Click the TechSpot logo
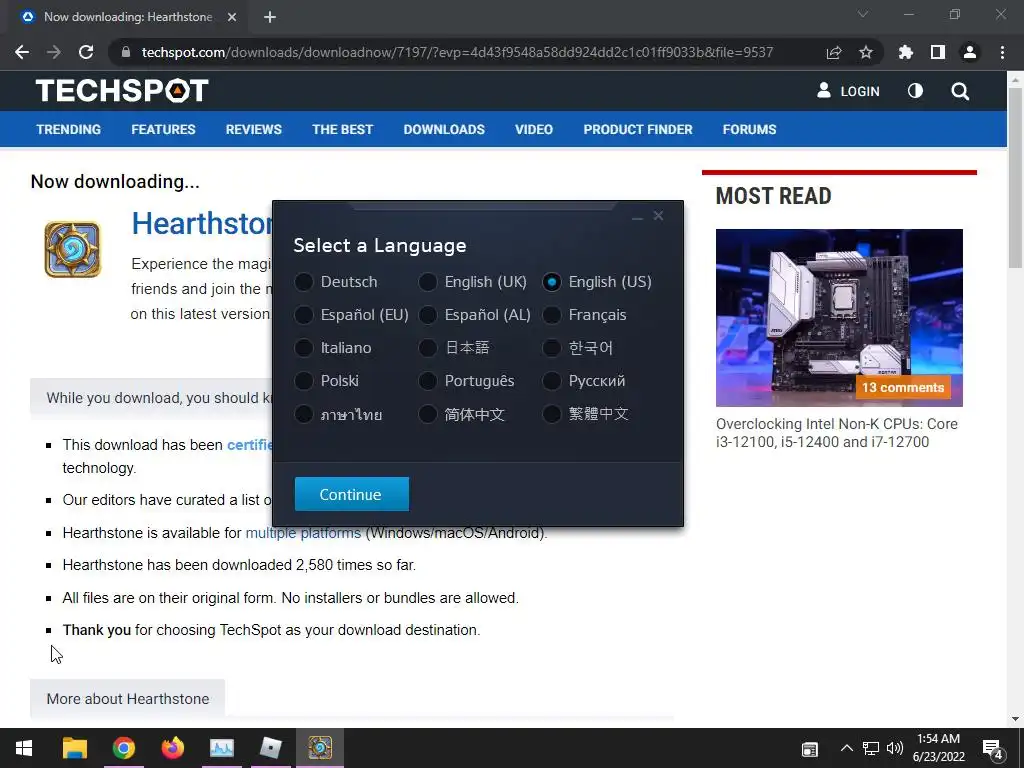Screen dimensions: 1024x768 (x=122, y=91)
